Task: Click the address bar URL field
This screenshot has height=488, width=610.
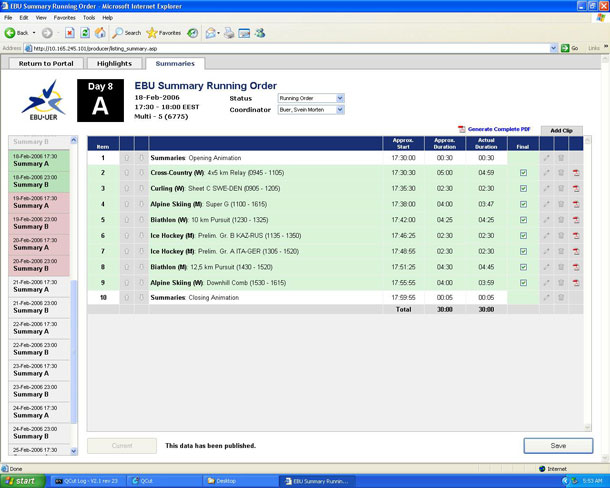Action: click(x=290, y=48)
